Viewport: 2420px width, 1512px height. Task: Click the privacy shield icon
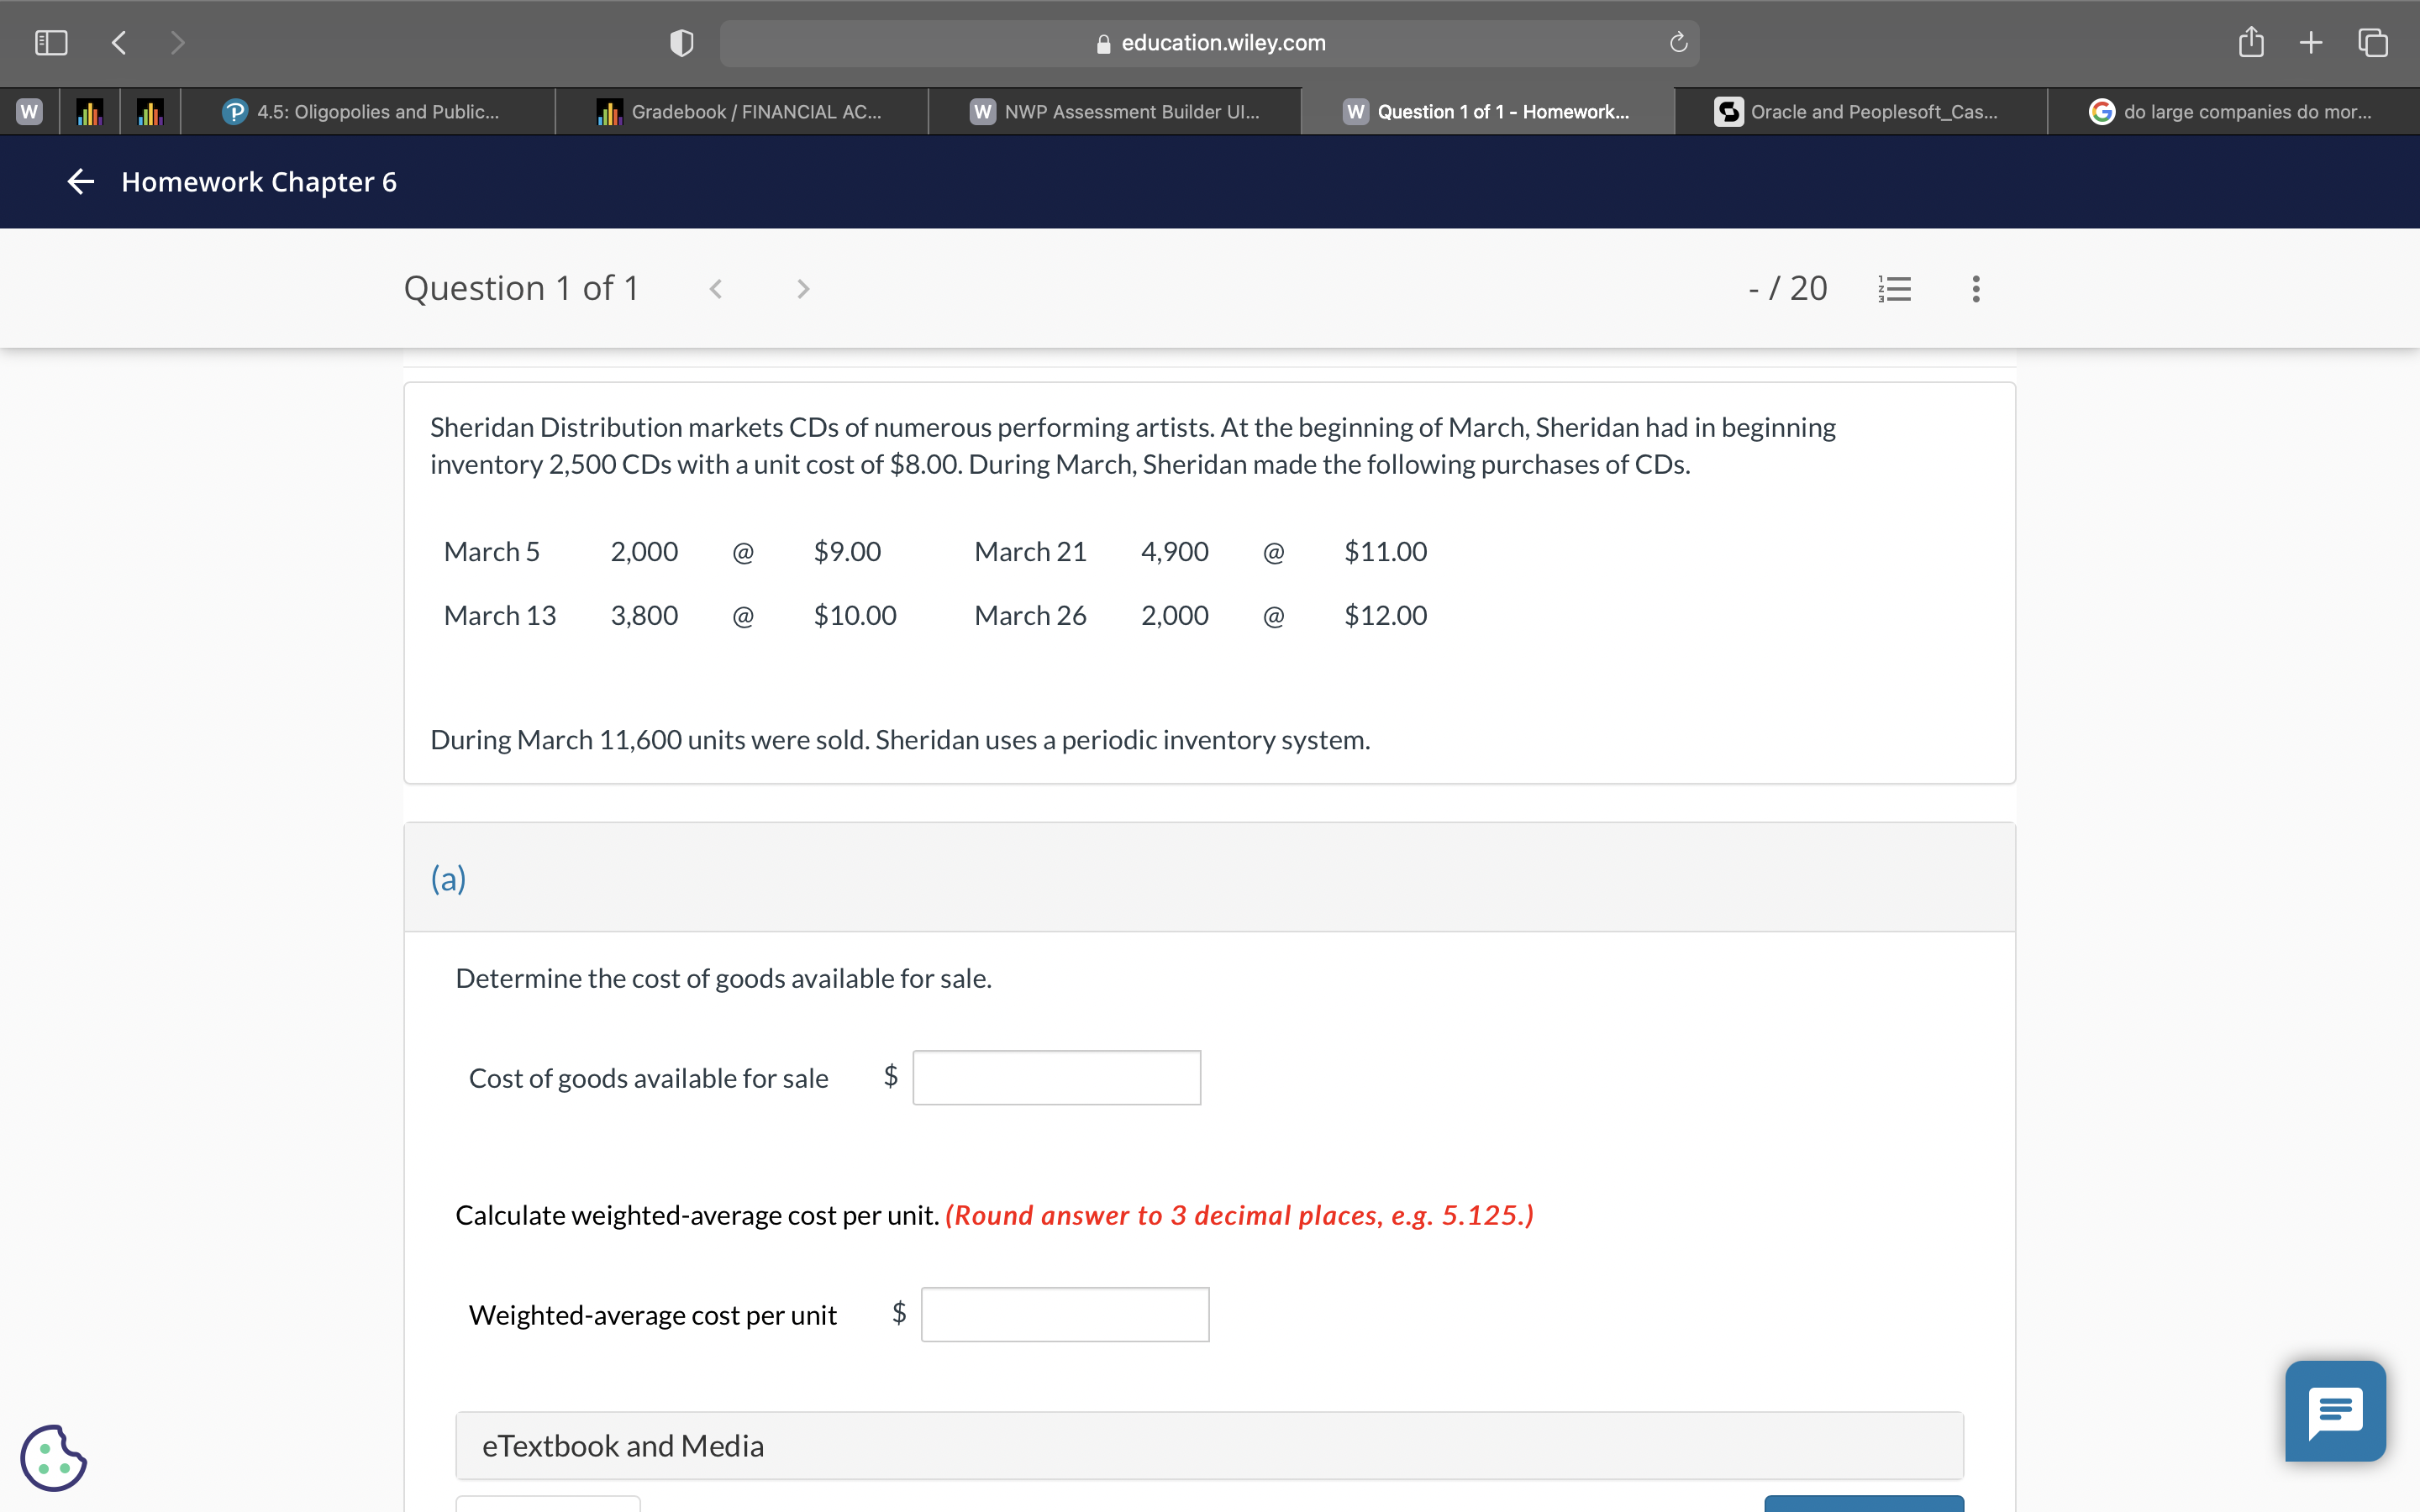point(681,43)
